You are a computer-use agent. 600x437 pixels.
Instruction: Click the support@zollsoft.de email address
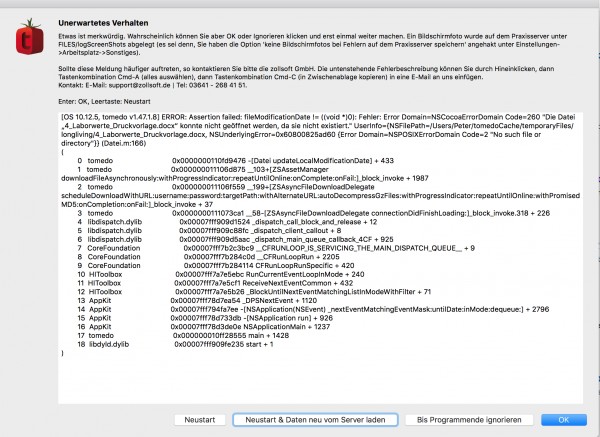pyautogui.click(x=139, y=85)
